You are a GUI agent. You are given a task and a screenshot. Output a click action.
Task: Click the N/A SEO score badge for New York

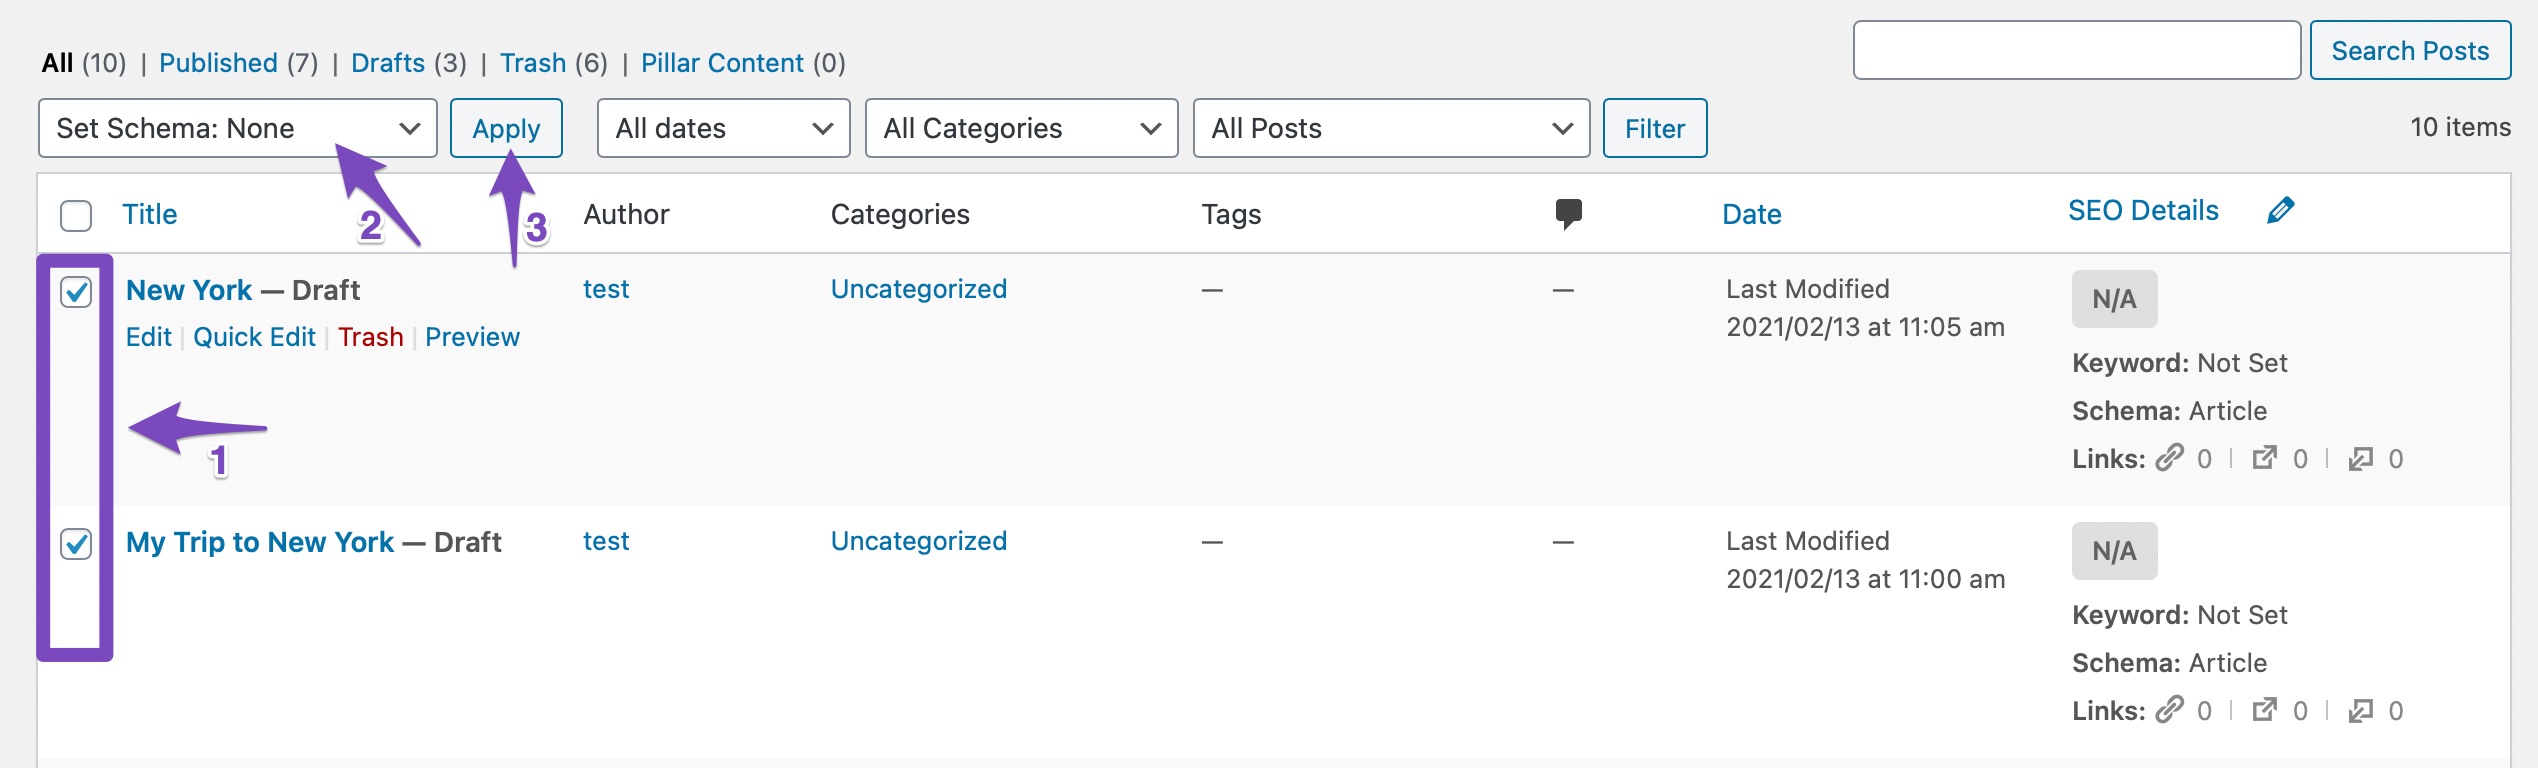(x=2114, y=299)
